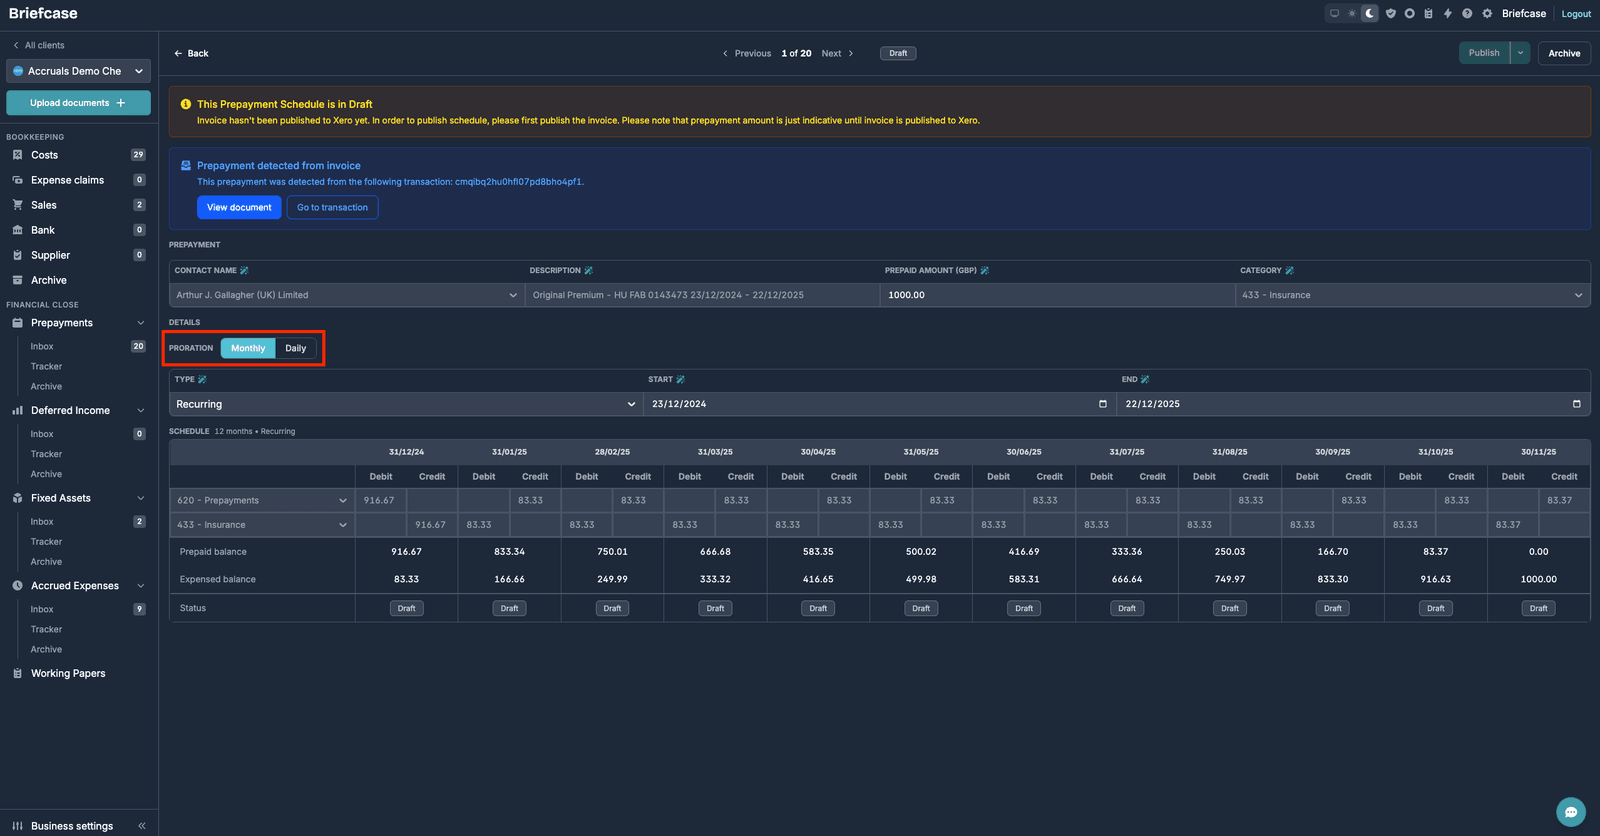1600x836 pixels.
Task: Open calendar picker for Start date
Action: pos(1103,404)
